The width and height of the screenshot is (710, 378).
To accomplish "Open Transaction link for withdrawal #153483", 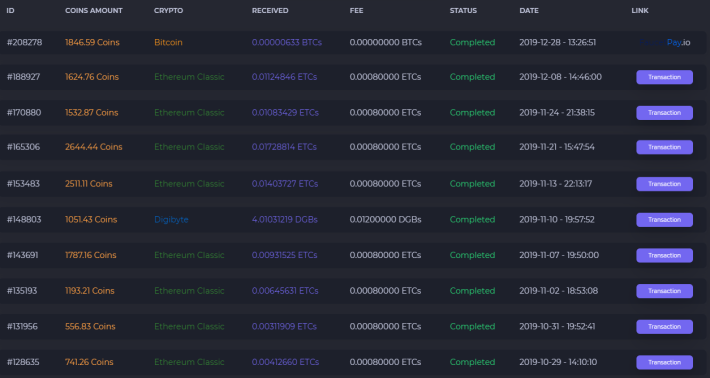I will 664,184.
